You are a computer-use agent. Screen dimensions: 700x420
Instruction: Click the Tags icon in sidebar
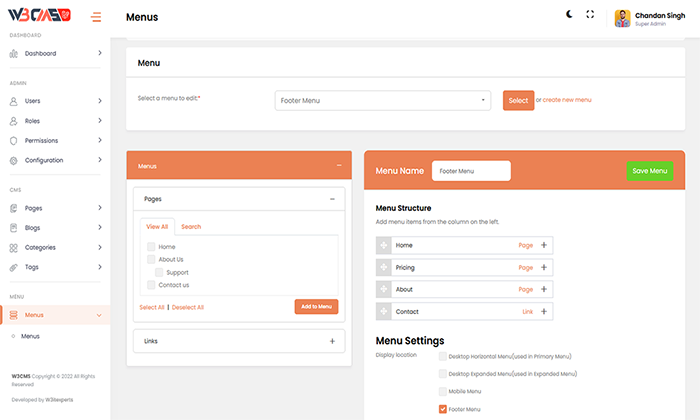[14, 267]
